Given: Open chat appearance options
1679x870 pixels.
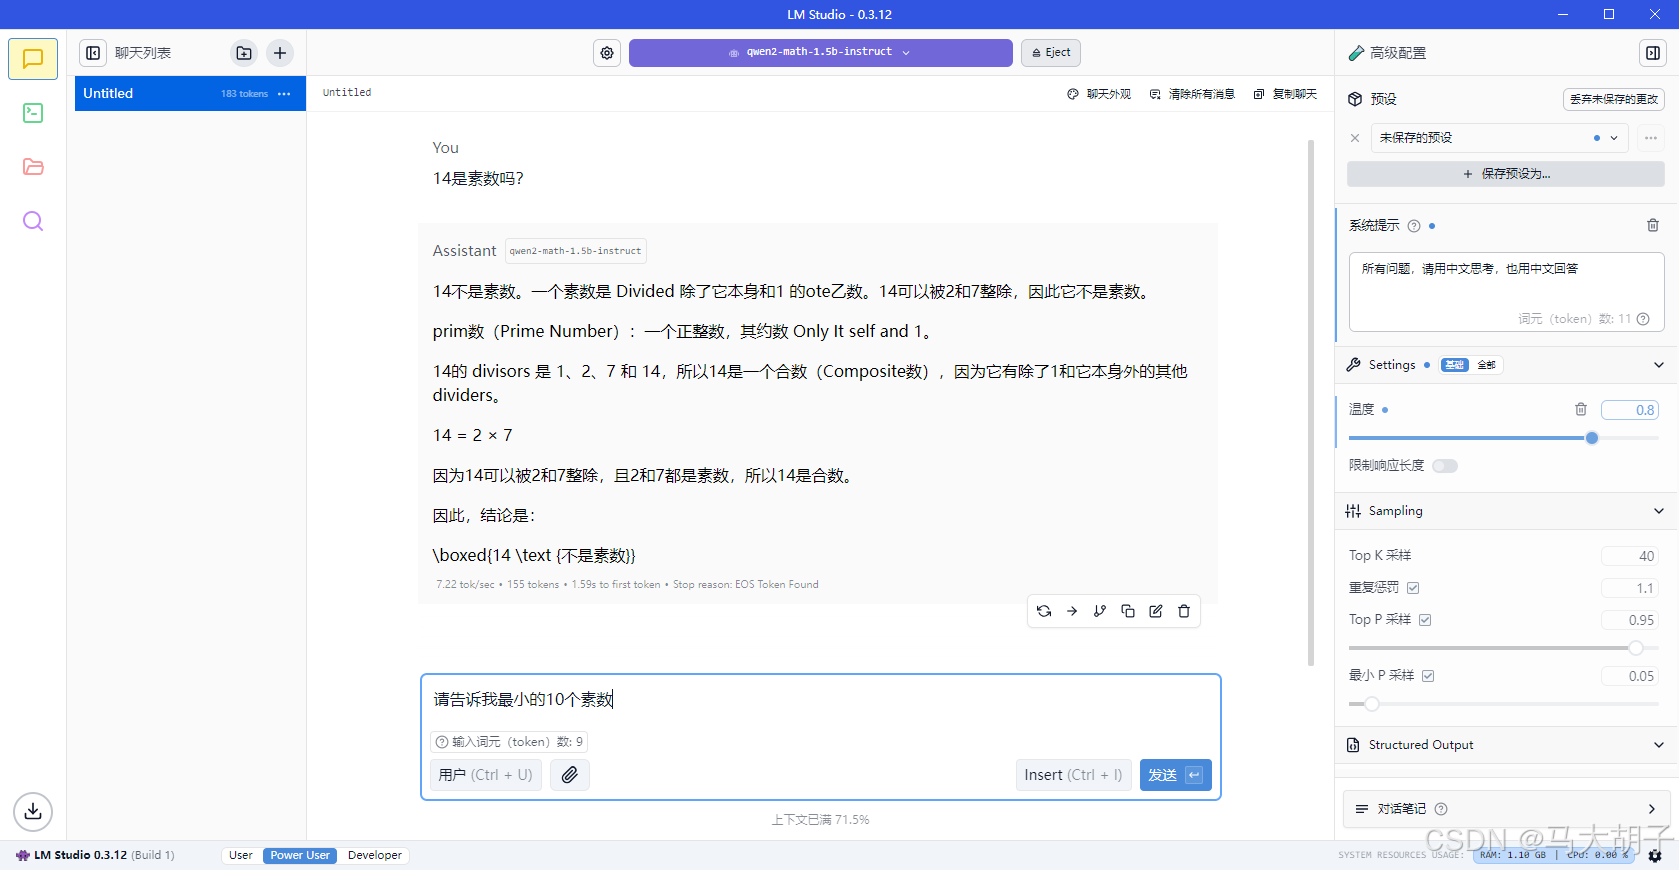Looking at the screenshot, I should 1099,94.
